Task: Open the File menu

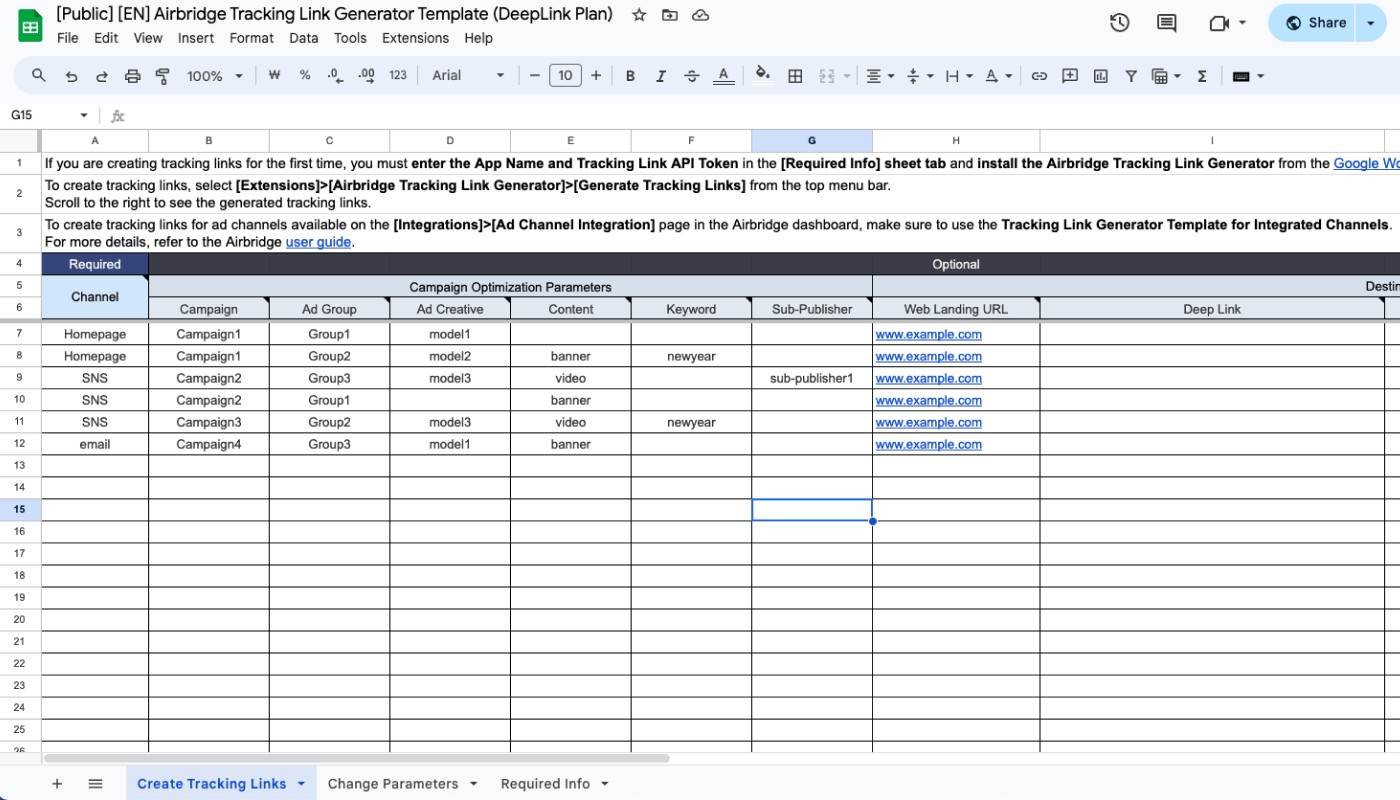Action: pyautogui.click(x=68, y=38)
